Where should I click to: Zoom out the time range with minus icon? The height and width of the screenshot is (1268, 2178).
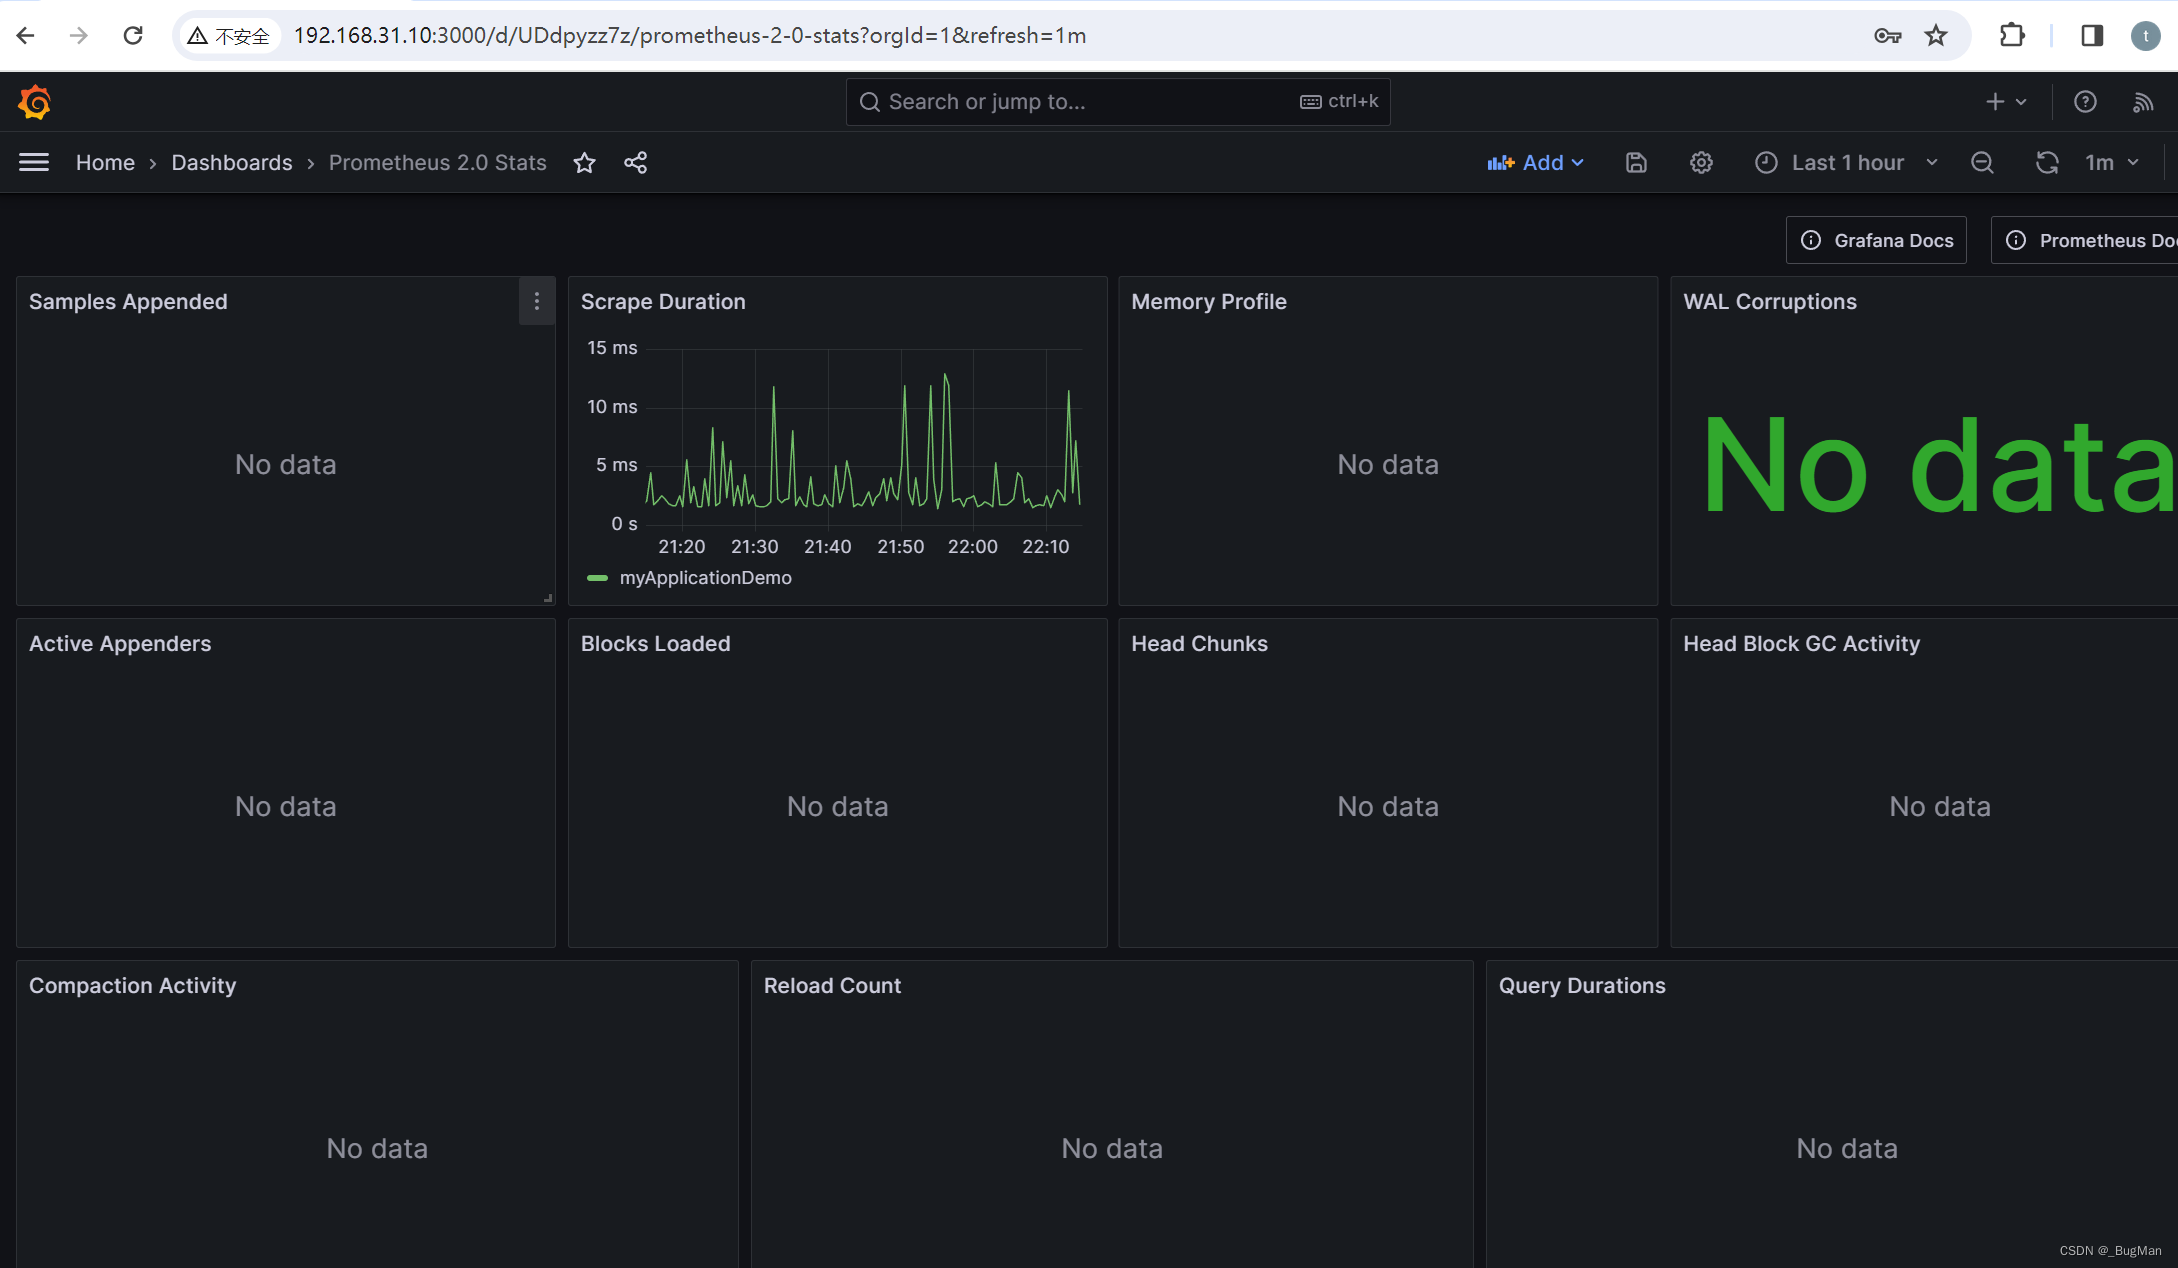click(x=1985, y=162)
